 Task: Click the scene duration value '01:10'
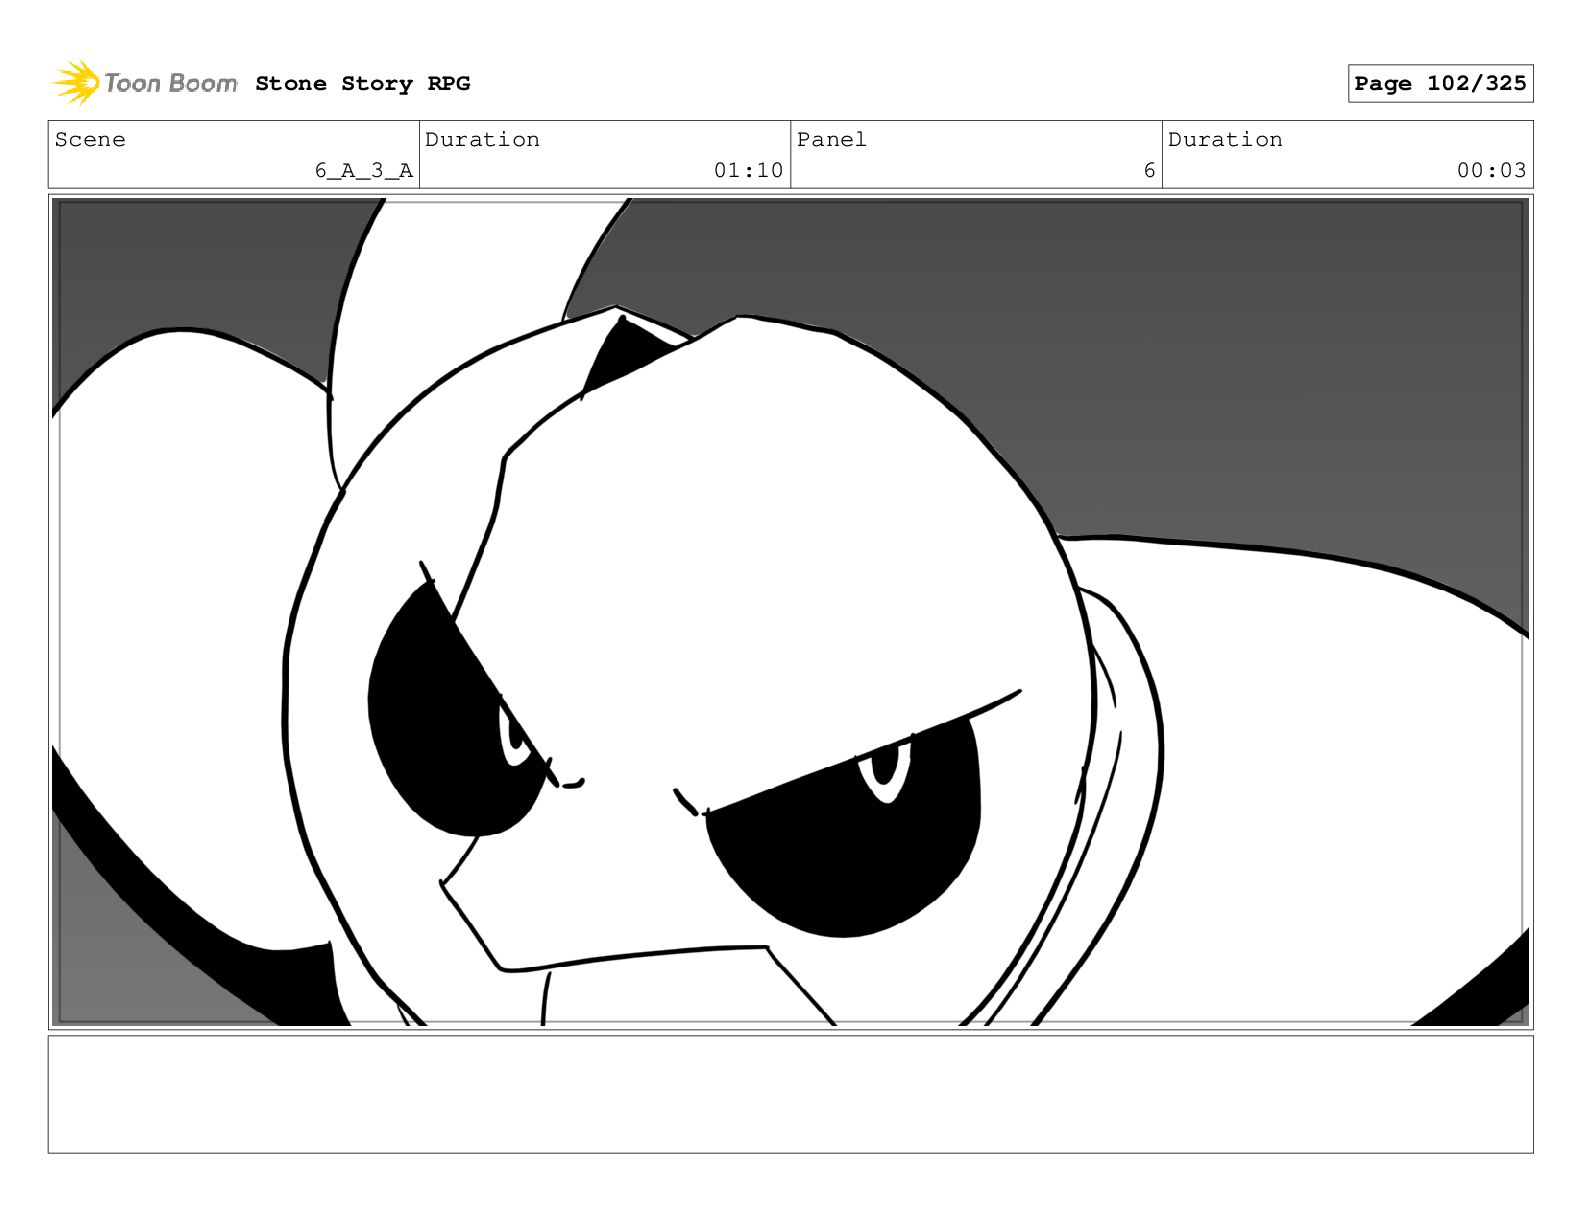(748, 171)
